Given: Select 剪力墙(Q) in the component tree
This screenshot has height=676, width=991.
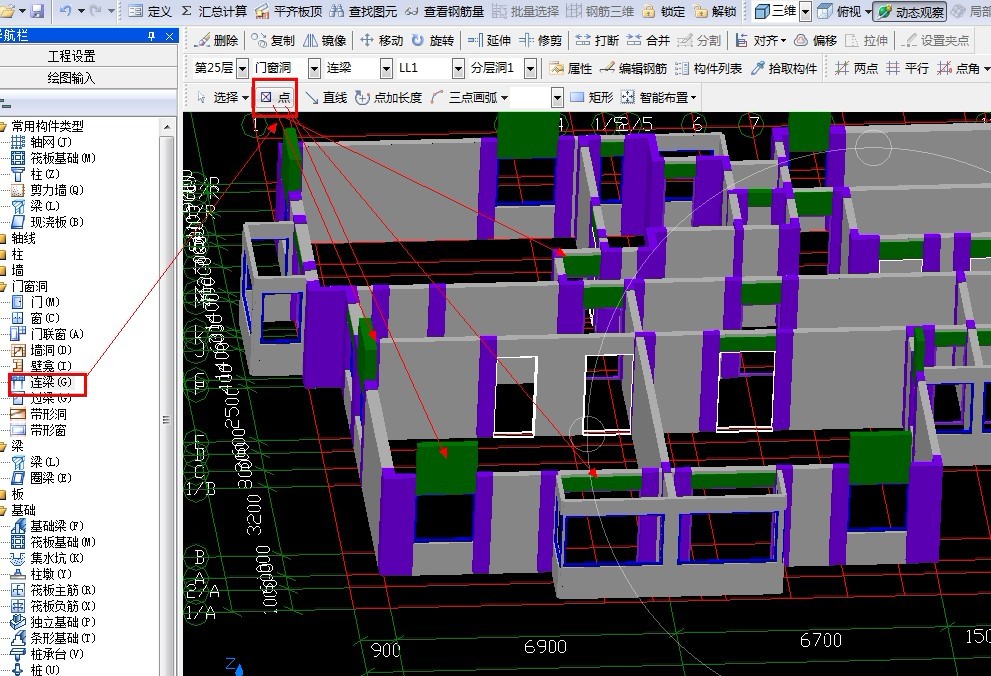Looking at the screenshot, I should pos(47,190).
